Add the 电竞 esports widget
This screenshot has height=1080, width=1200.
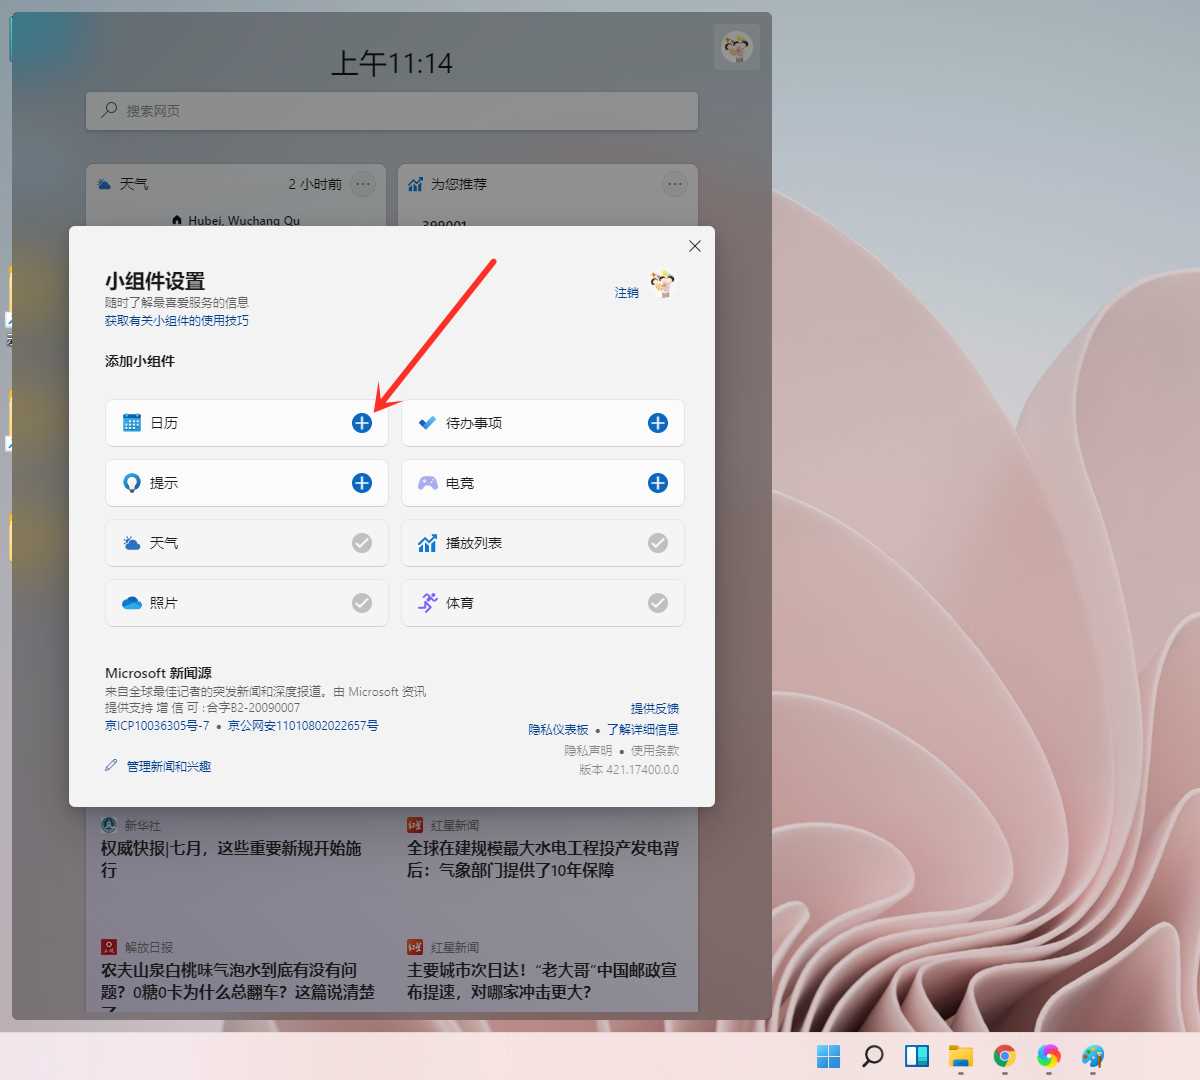pyautogui.click(x=657, y=483)
